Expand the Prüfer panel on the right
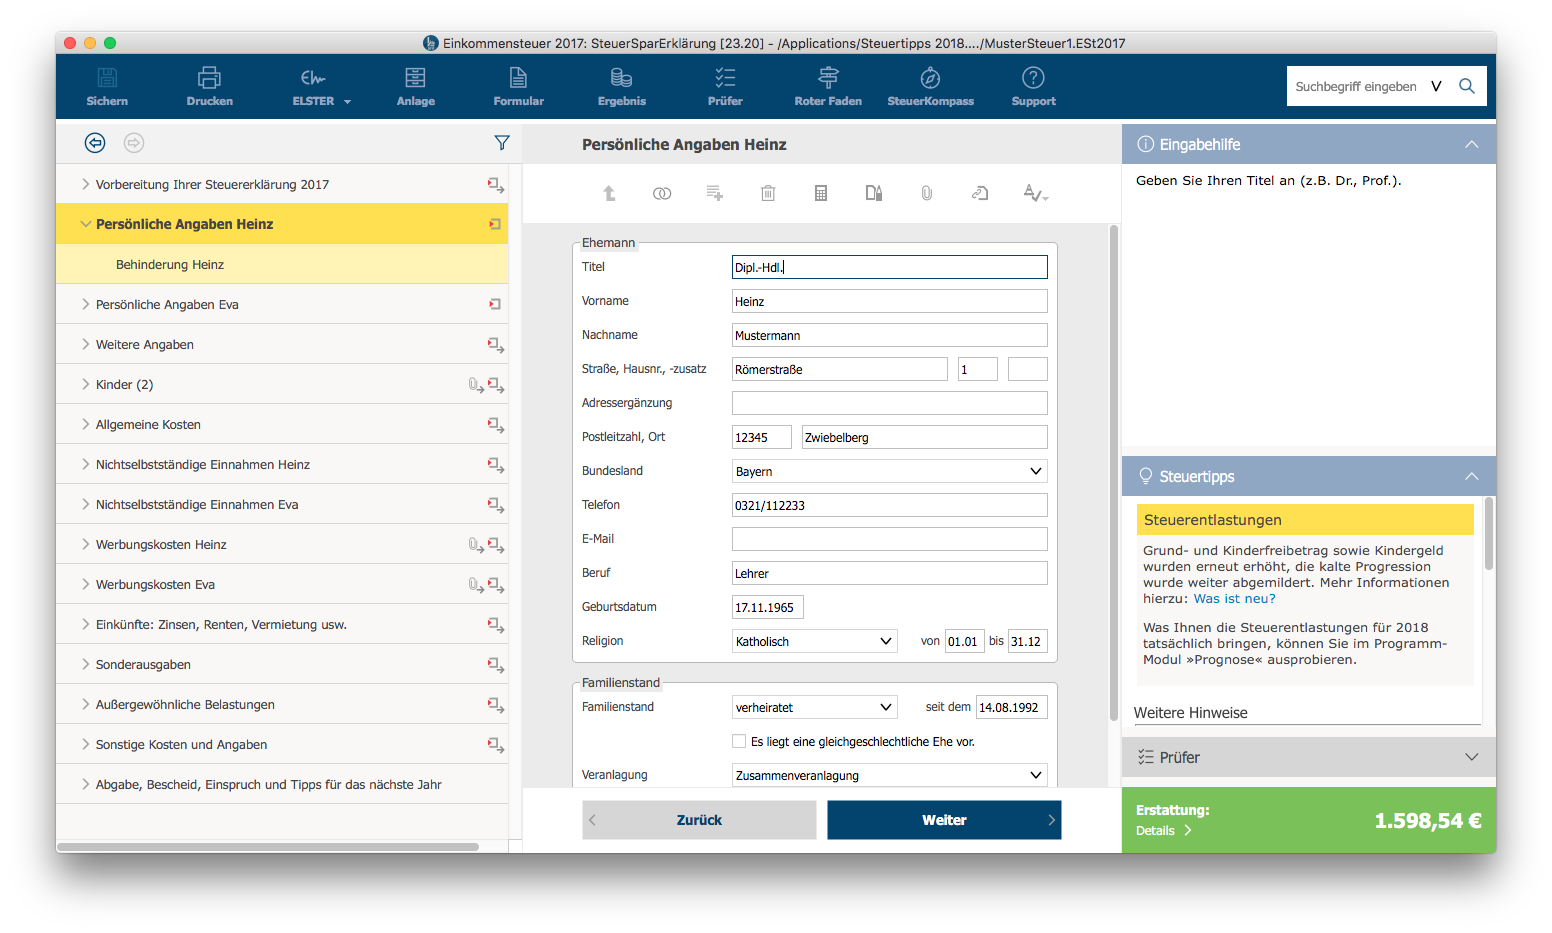 pos(1471,757)
